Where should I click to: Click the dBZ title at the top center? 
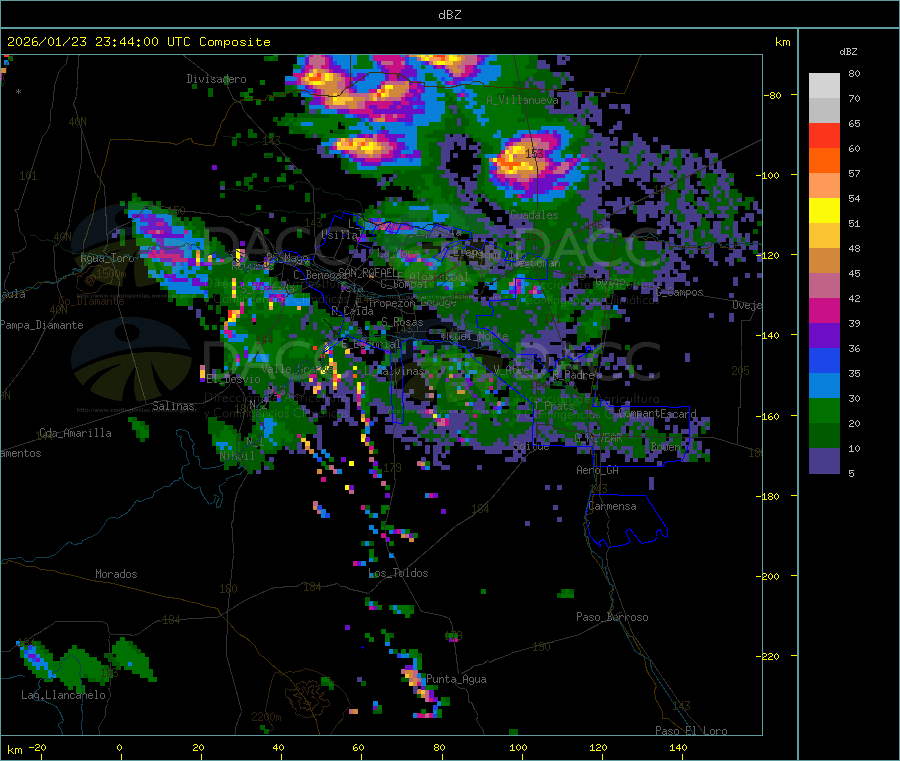click(449, 15)
